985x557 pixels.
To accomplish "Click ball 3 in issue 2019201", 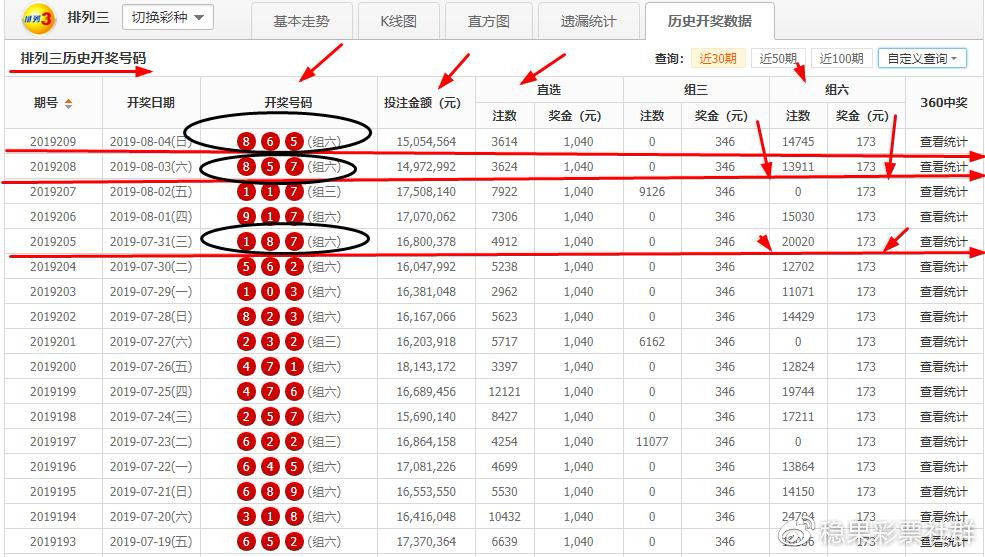I will (270, 342).
